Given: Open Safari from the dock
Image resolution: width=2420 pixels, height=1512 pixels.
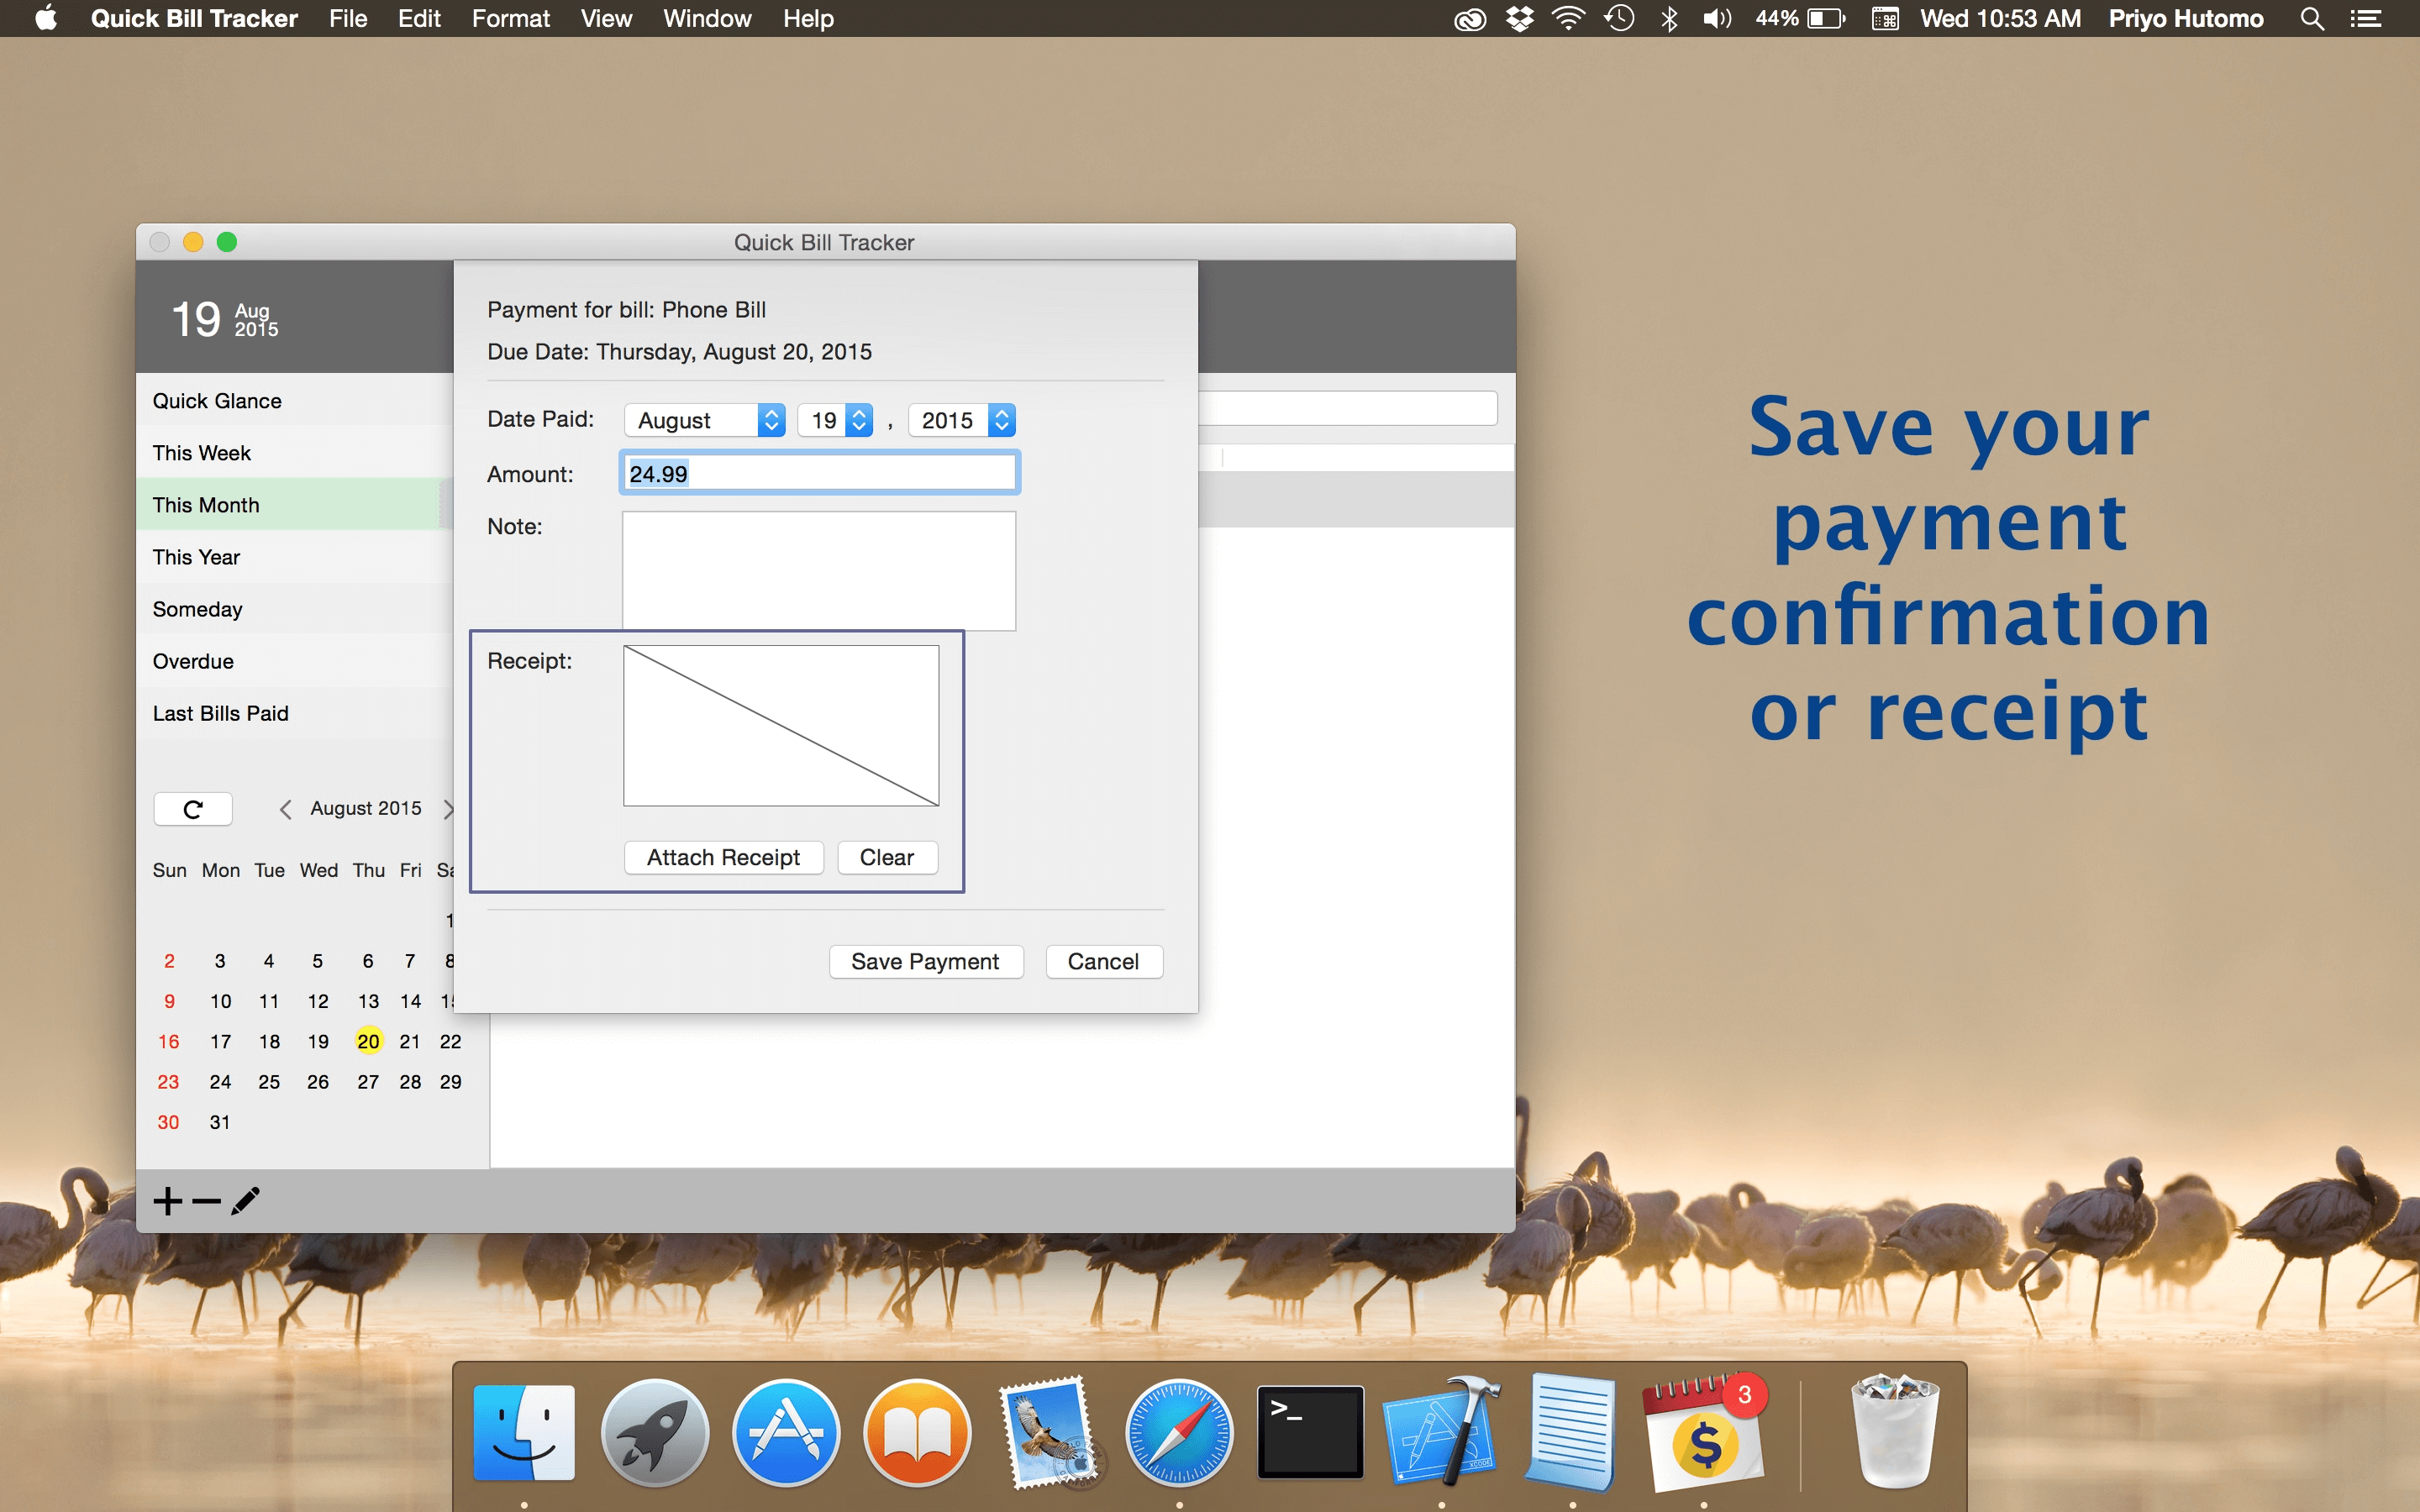Looking at the screenshot, I should pos(1178,1432).
